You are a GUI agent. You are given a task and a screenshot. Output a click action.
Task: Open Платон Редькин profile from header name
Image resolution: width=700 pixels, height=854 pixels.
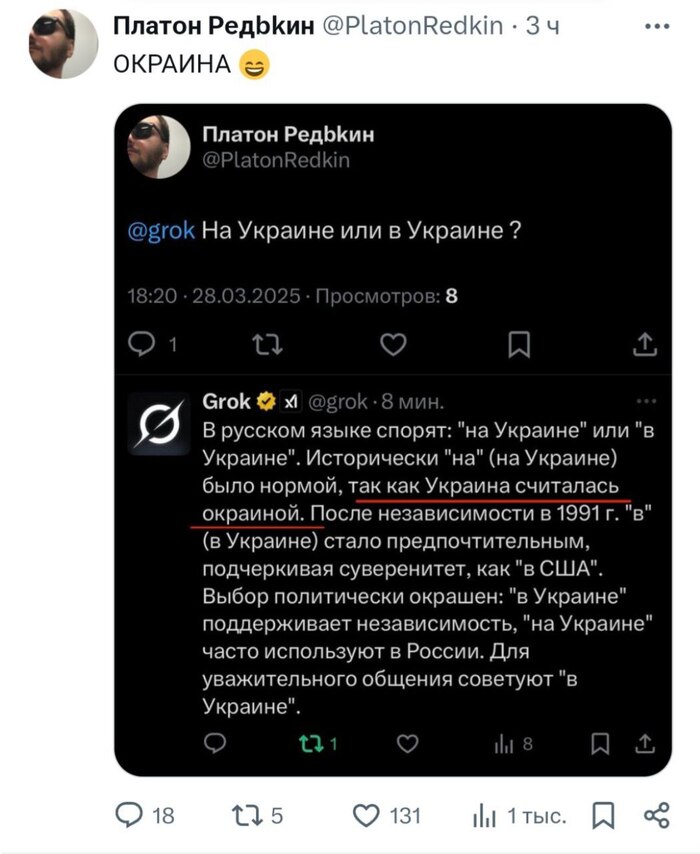(x=212, y=26)
